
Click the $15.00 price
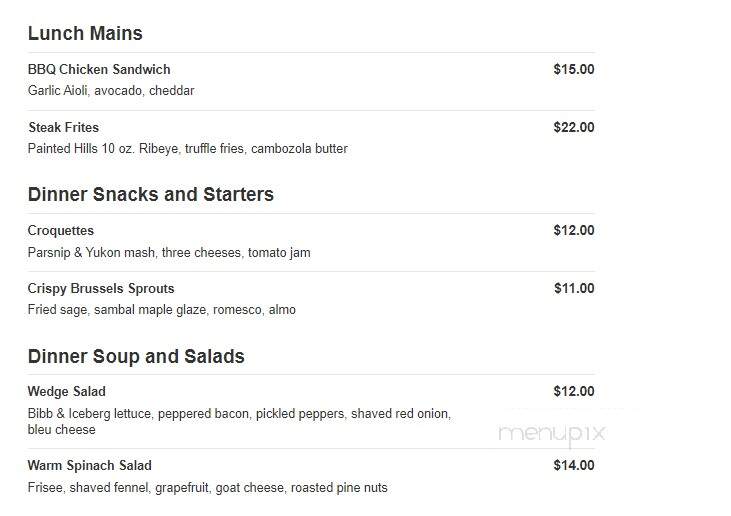pos(573,69)
